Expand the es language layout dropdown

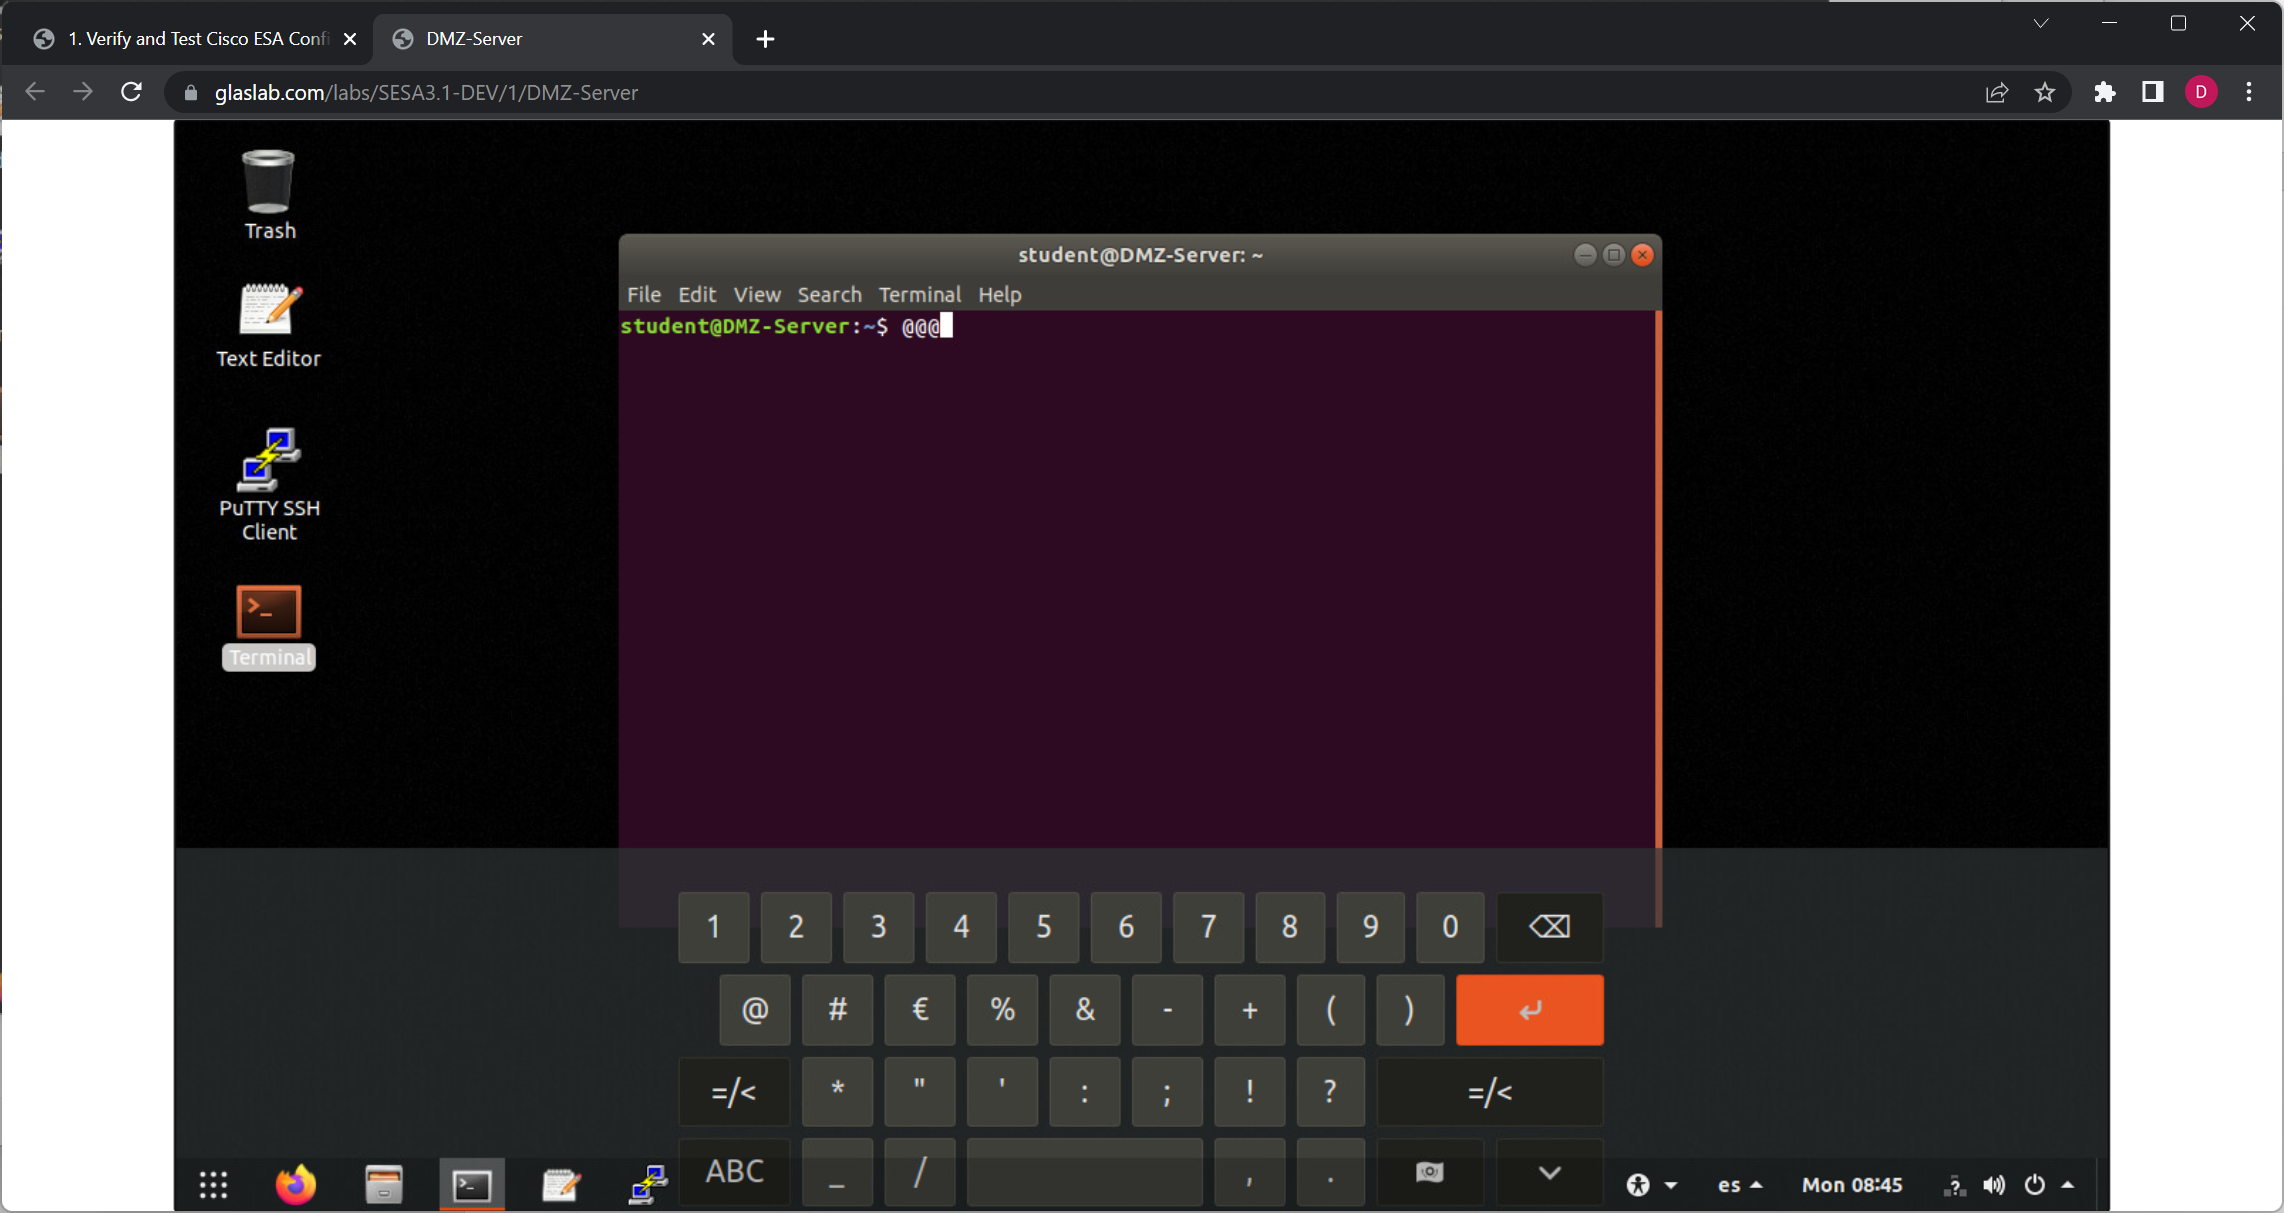coord(1739,1185)
